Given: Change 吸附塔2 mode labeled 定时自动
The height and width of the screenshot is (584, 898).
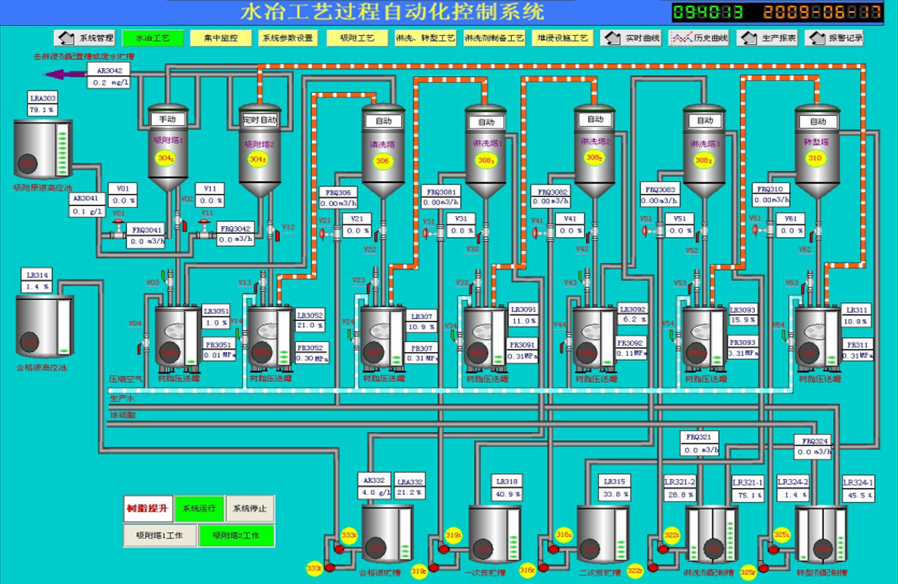Looking at the screenshot, I should (259, 119).
